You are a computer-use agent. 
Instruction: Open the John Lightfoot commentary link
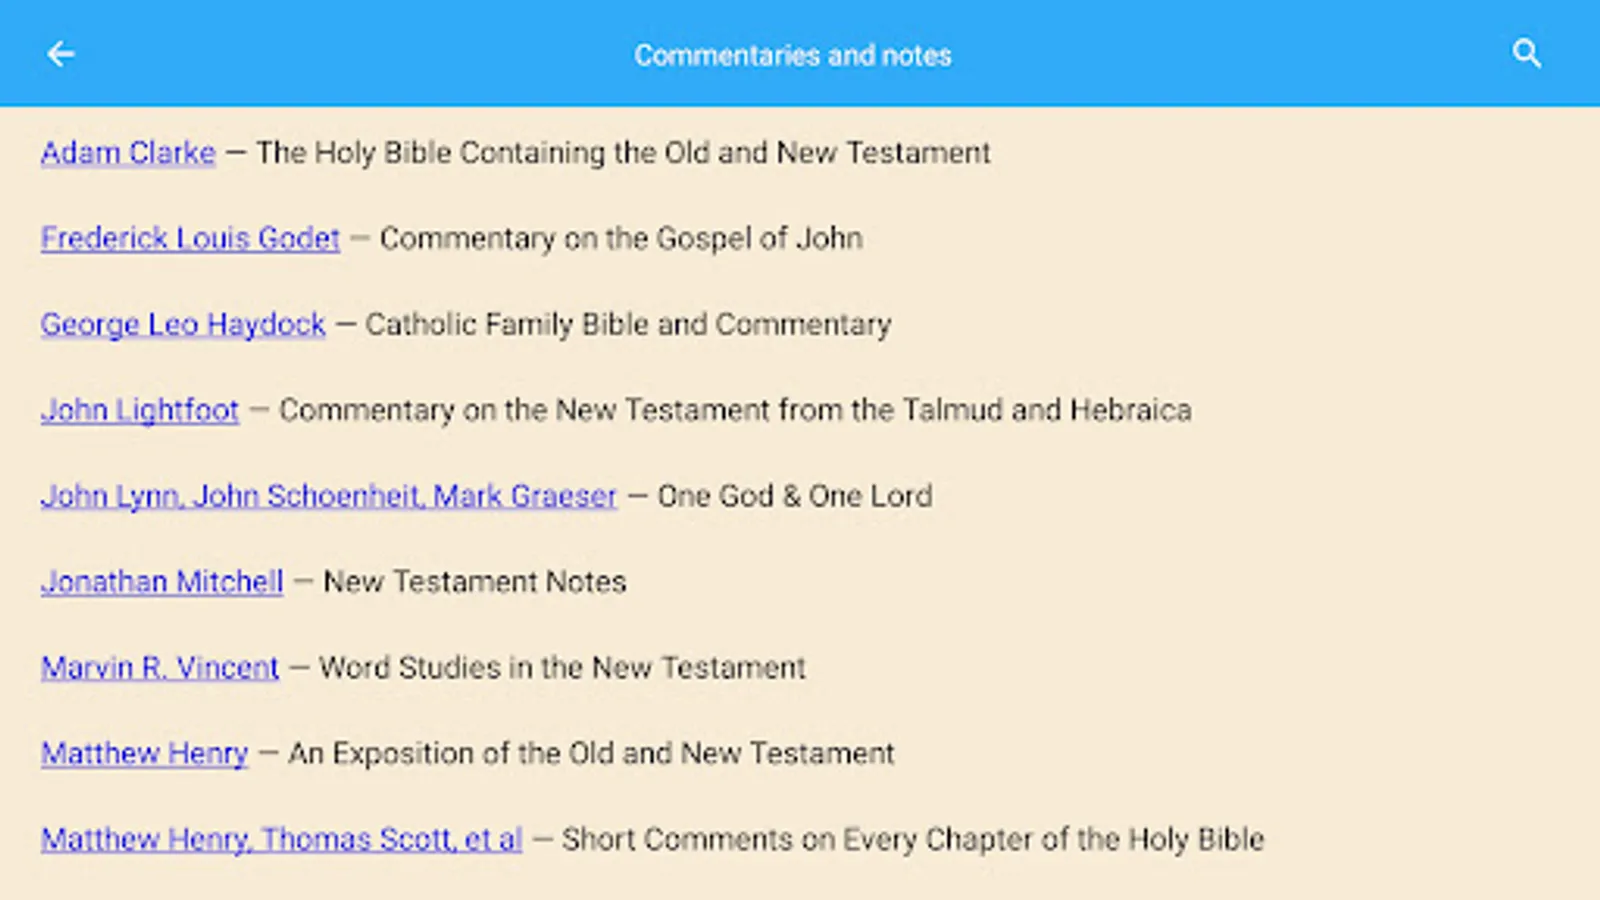coord(140,411)
